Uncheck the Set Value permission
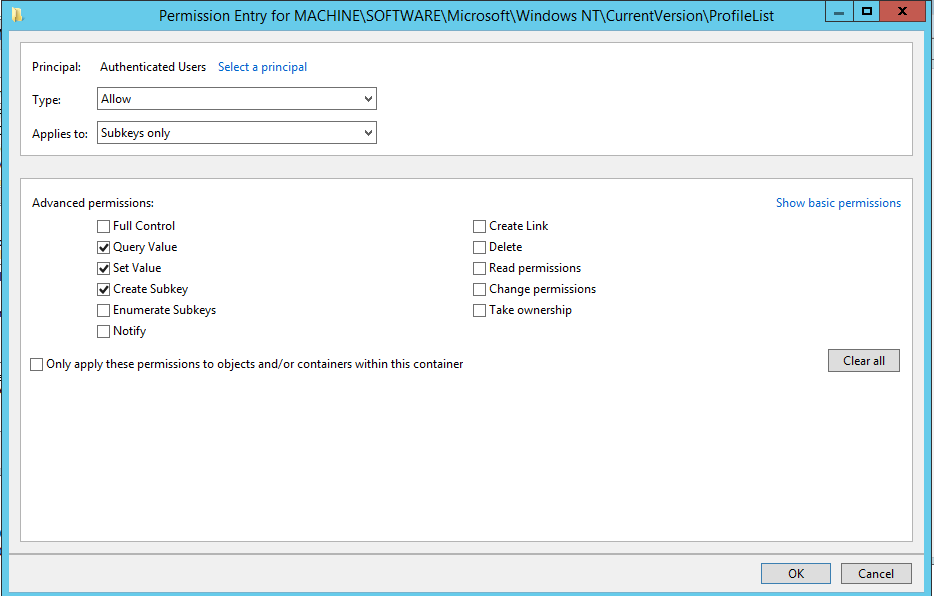The image size is (934, 596). click(103, 268)
